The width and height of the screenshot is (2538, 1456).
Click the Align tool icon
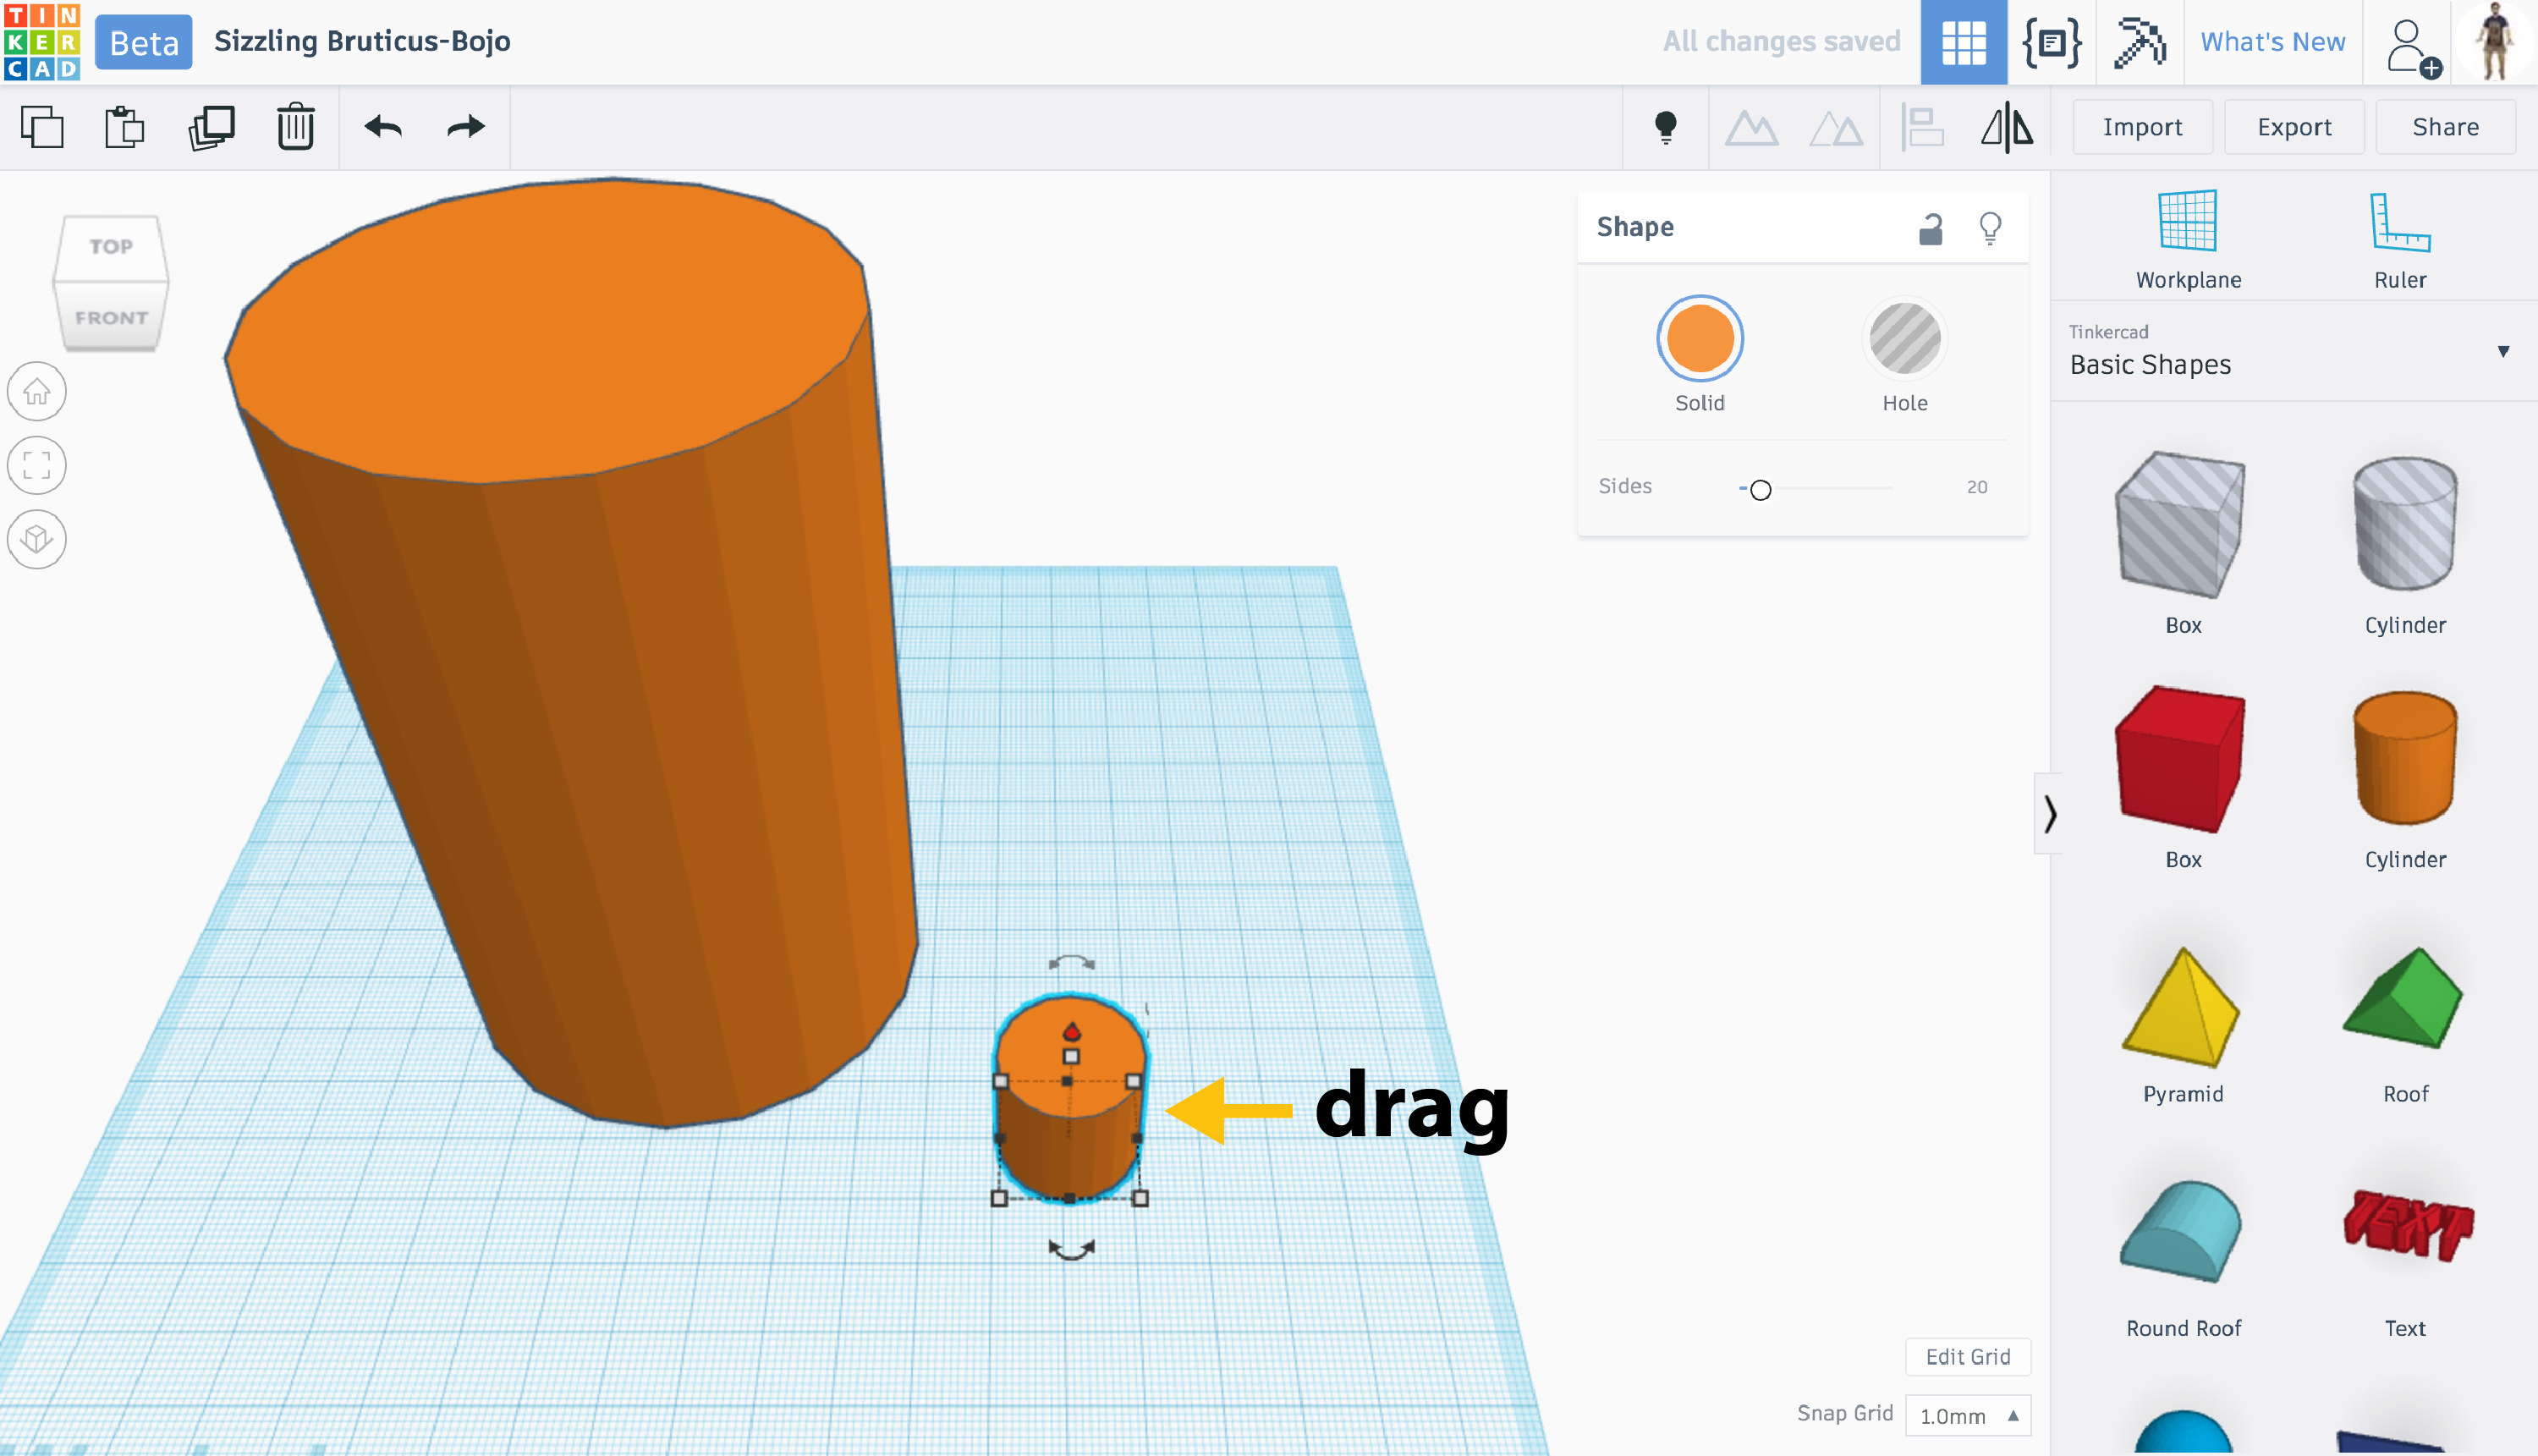coord(1922,127)
